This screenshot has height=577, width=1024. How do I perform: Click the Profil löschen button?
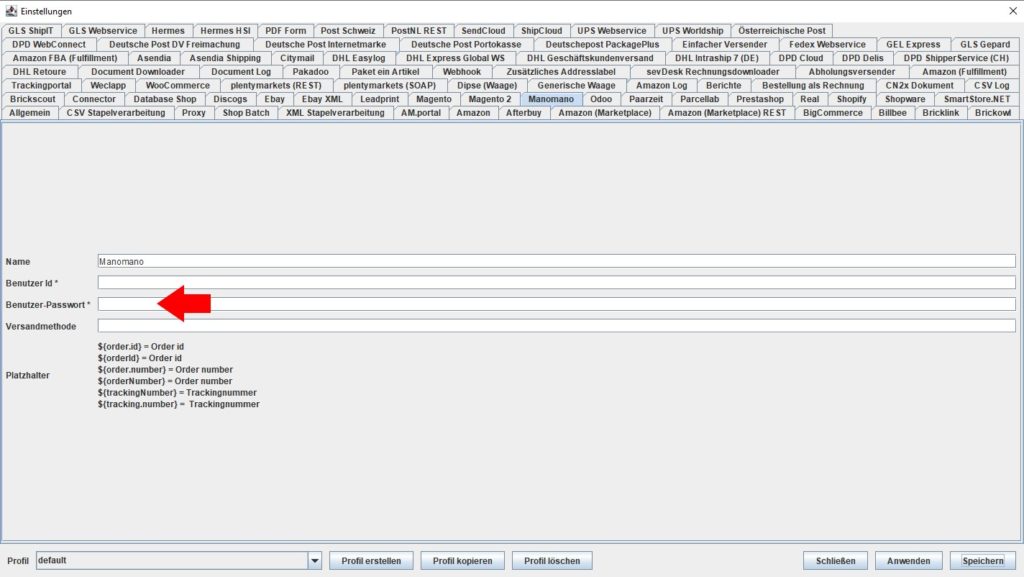pyautogui.click(x=552, y=561)
